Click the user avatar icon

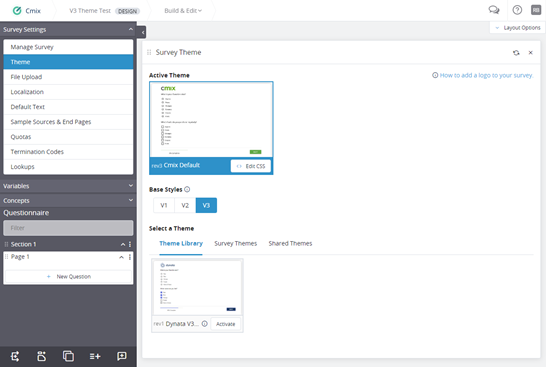(536, 10)
